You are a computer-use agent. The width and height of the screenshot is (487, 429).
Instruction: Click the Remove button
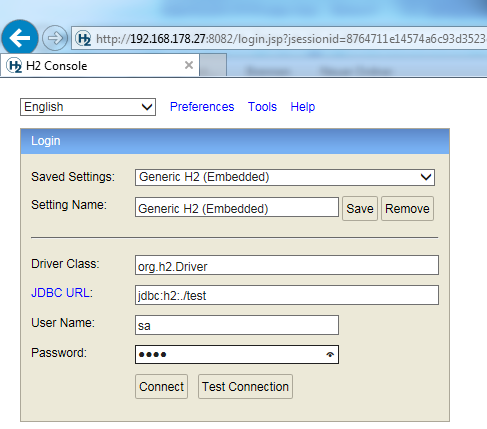[x=407, y=208]
